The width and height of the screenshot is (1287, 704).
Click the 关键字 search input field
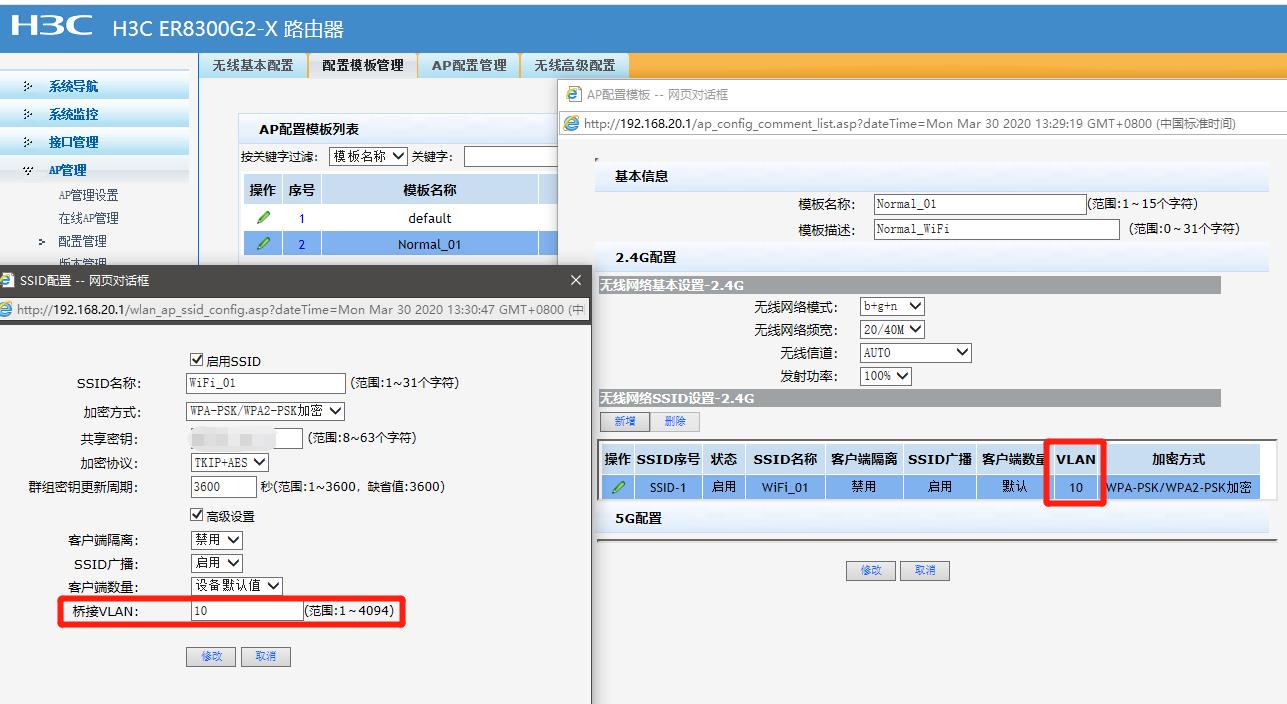tap(511, 157)
